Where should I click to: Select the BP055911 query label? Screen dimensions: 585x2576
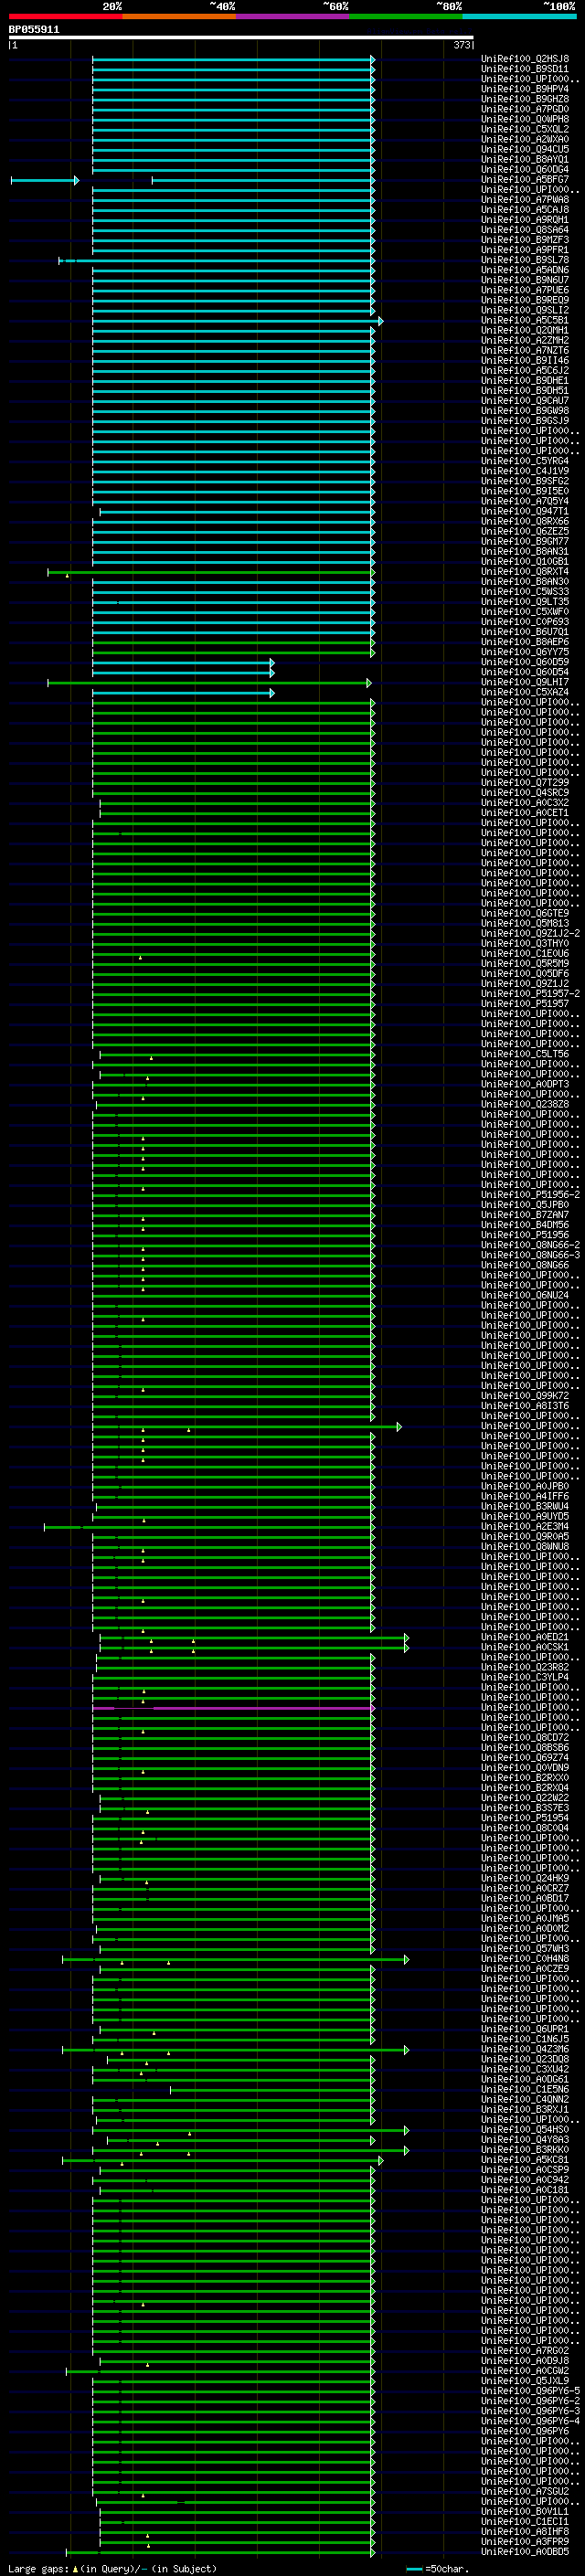pyautogui.click(x=34, y=30)
